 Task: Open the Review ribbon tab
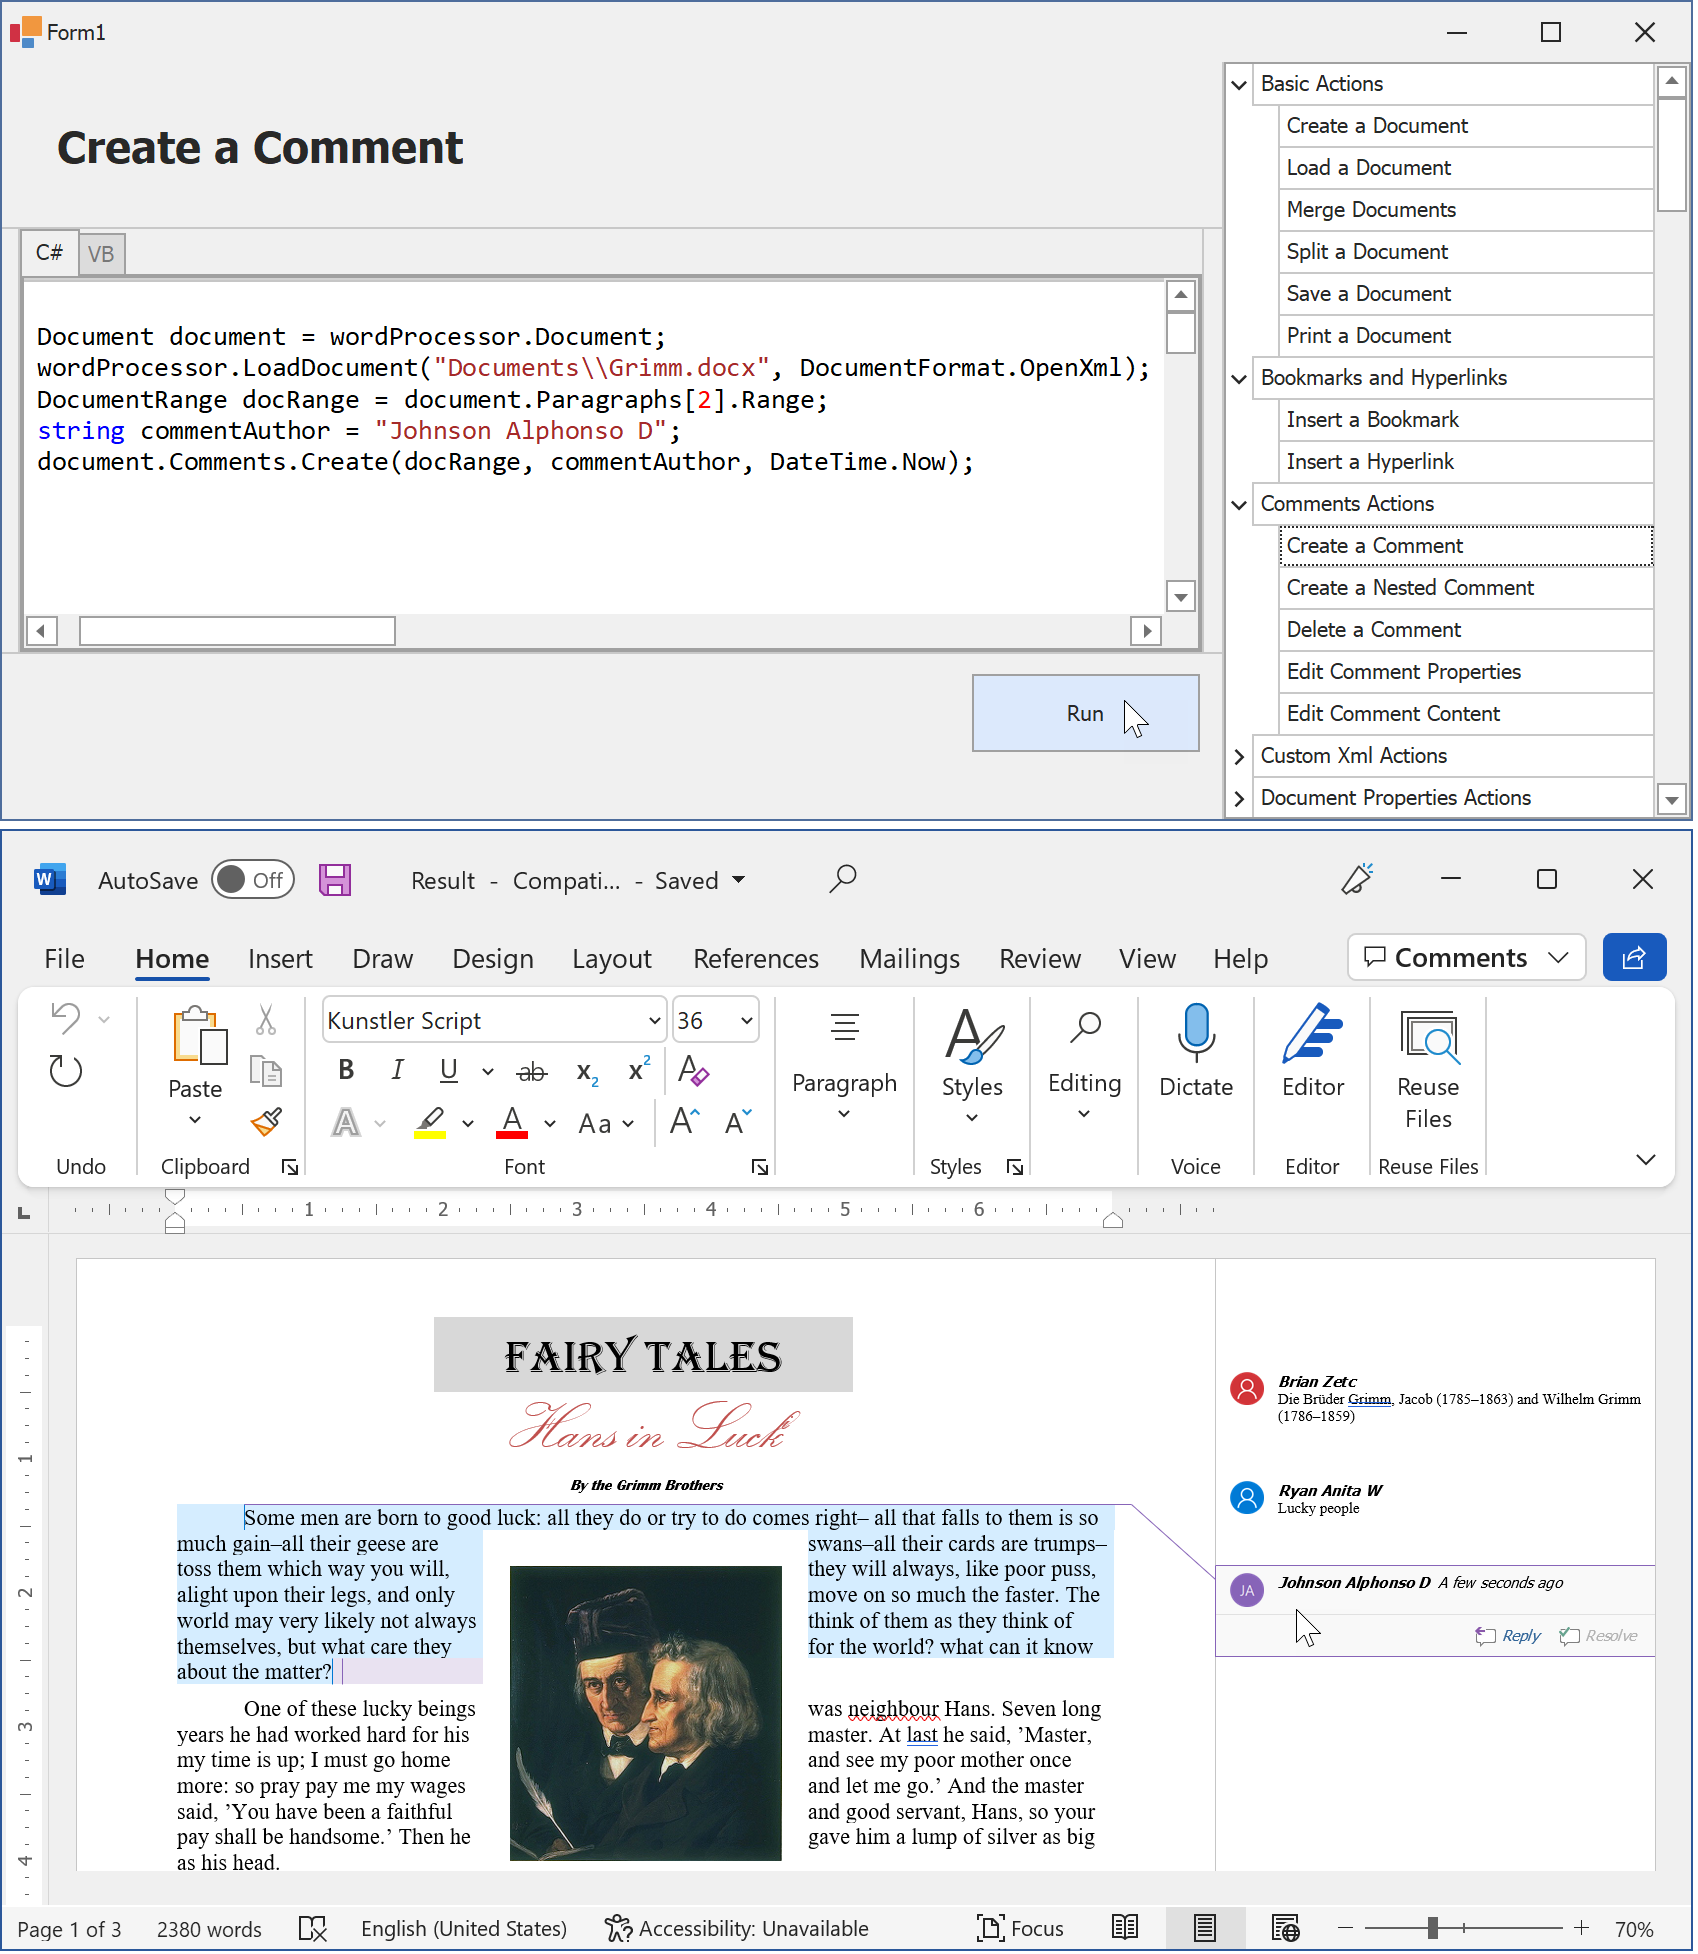click(x=1040, y=959)
